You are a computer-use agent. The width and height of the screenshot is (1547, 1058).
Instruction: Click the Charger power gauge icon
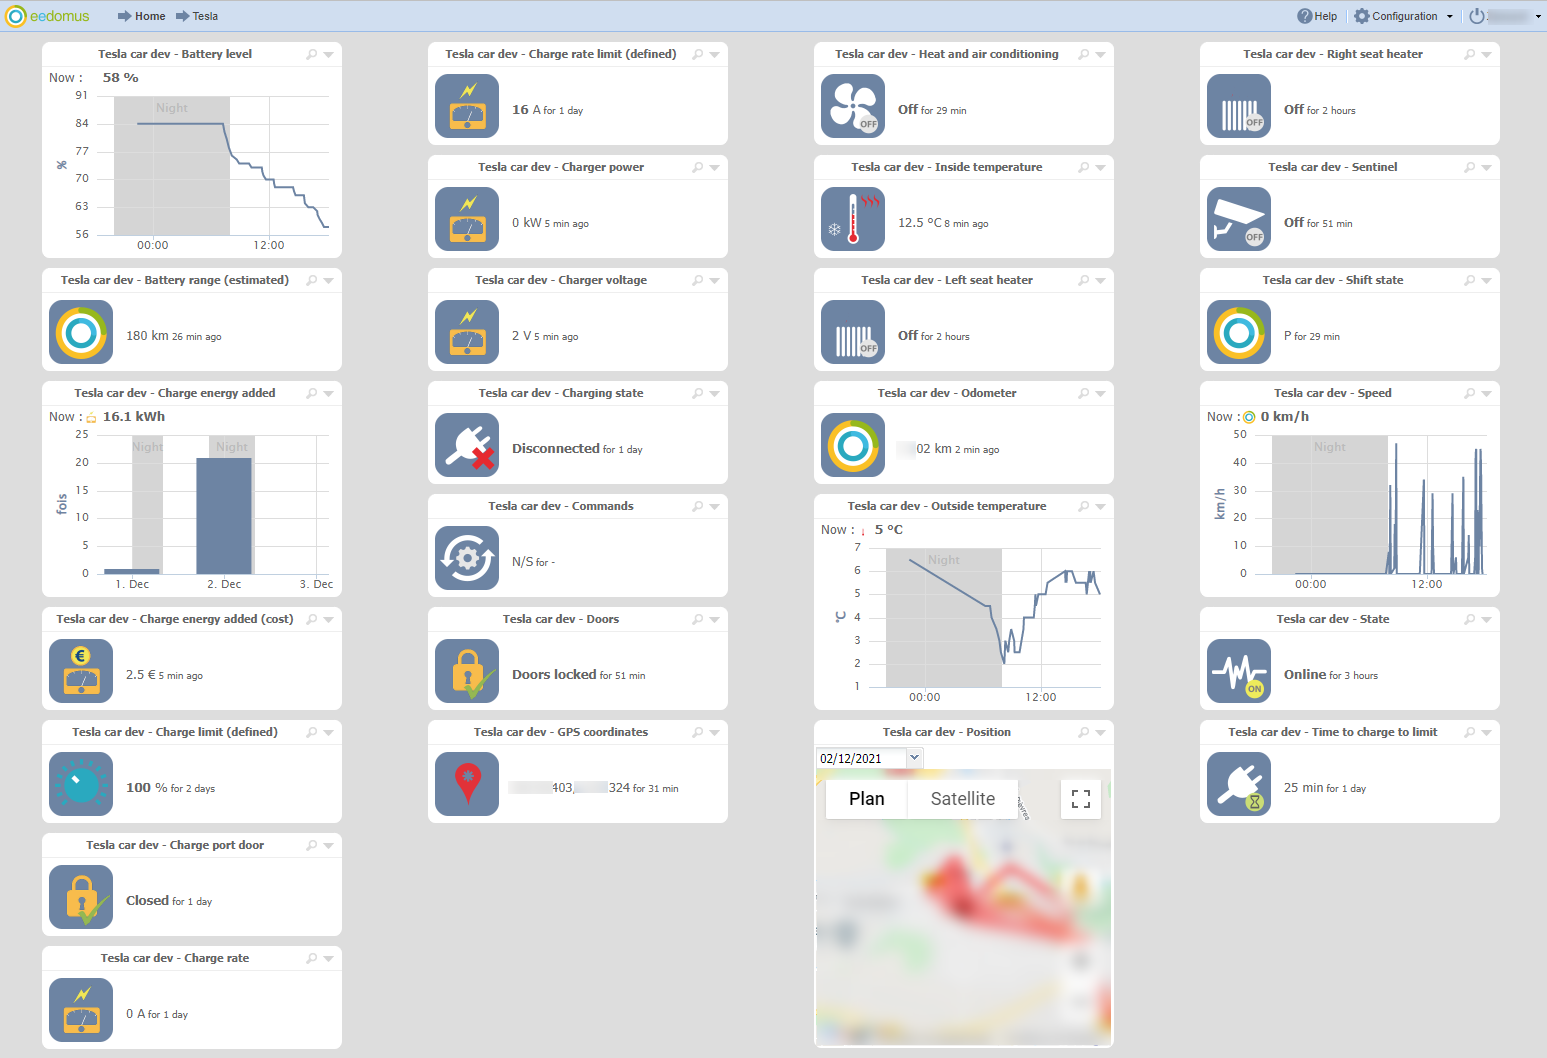pyautogui.click(x=467, y=219)
